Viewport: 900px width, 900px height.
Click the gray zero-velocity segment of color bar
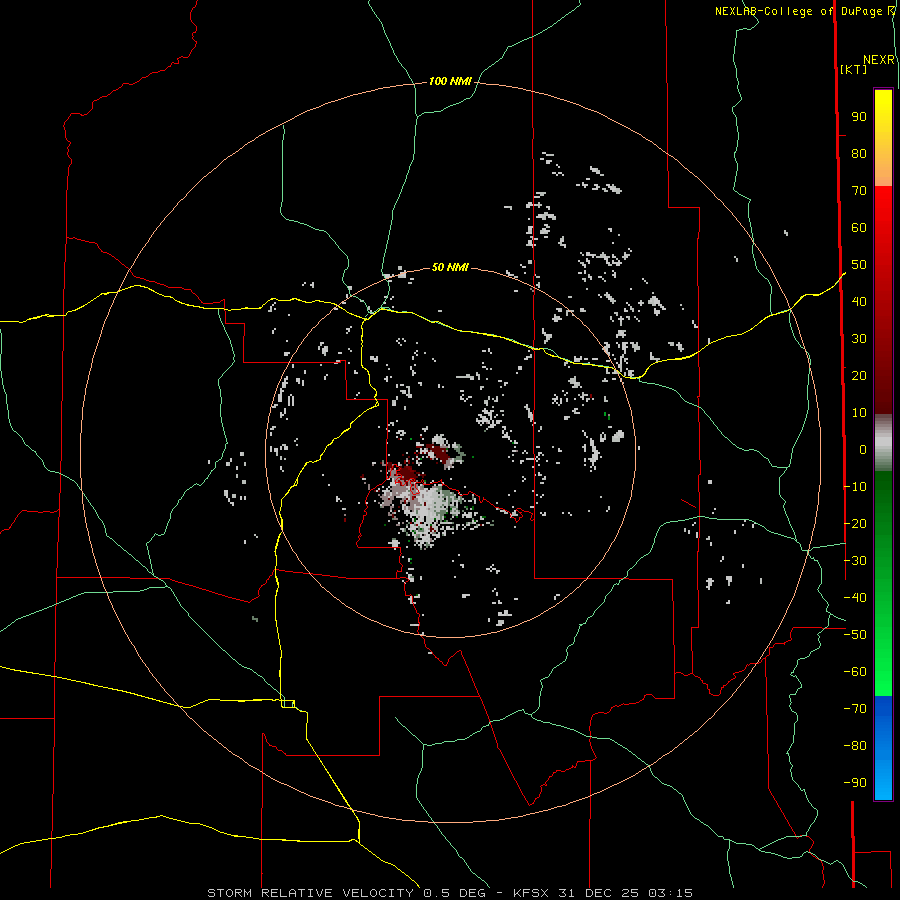pyautogui.click(x=883, y=443)
